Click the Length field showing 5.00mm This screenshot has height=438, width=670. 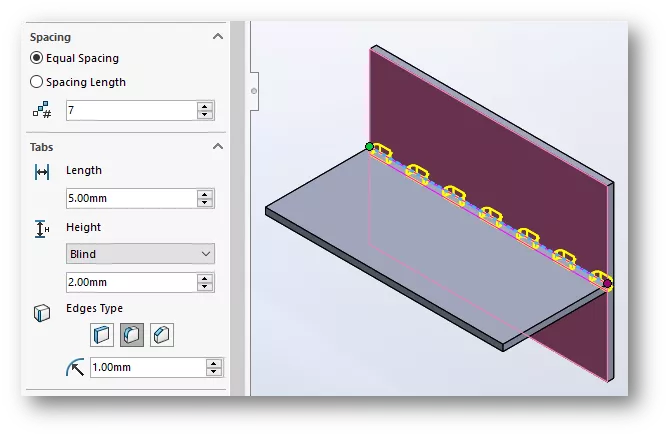131,198
